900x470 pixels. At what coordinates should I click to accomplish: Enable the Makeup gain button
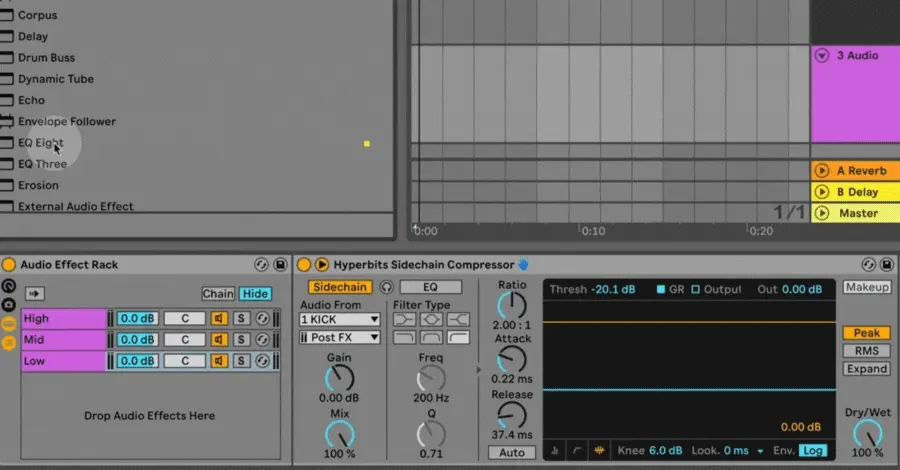tap(867, 287)
